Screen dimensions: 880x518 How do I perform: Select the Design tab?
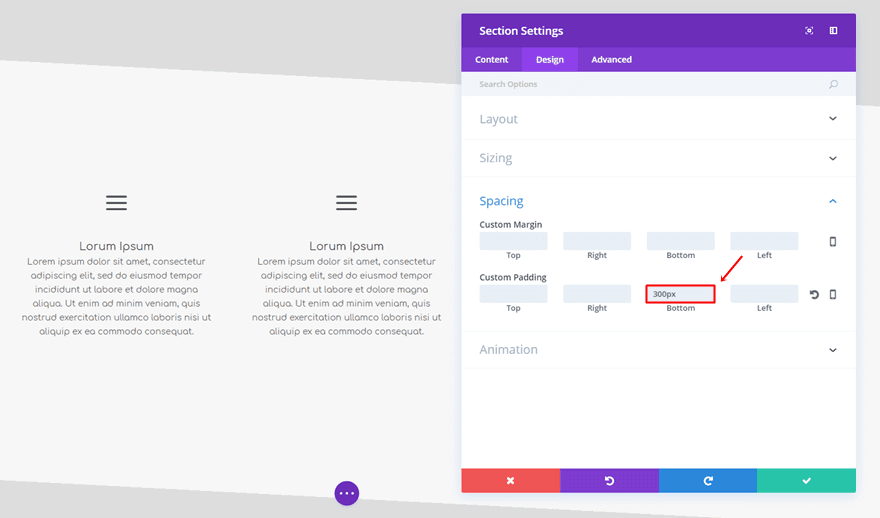coord(549,59)
